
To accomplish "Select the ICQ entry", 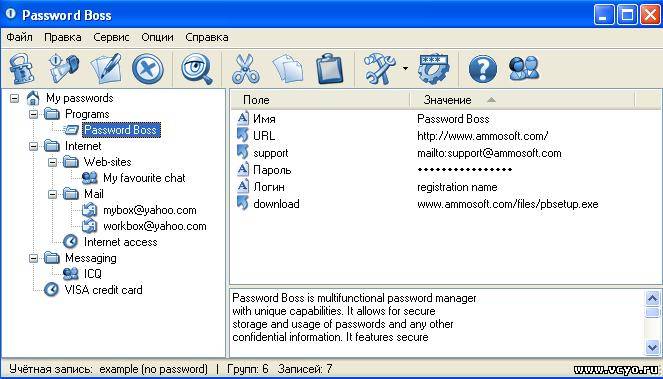I will [93, 274].
